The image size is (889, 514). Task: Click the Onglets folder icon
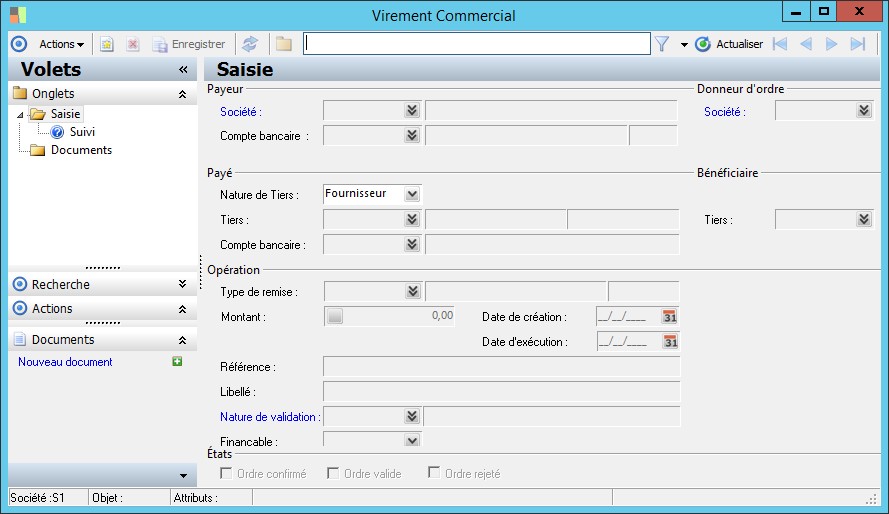20,93
